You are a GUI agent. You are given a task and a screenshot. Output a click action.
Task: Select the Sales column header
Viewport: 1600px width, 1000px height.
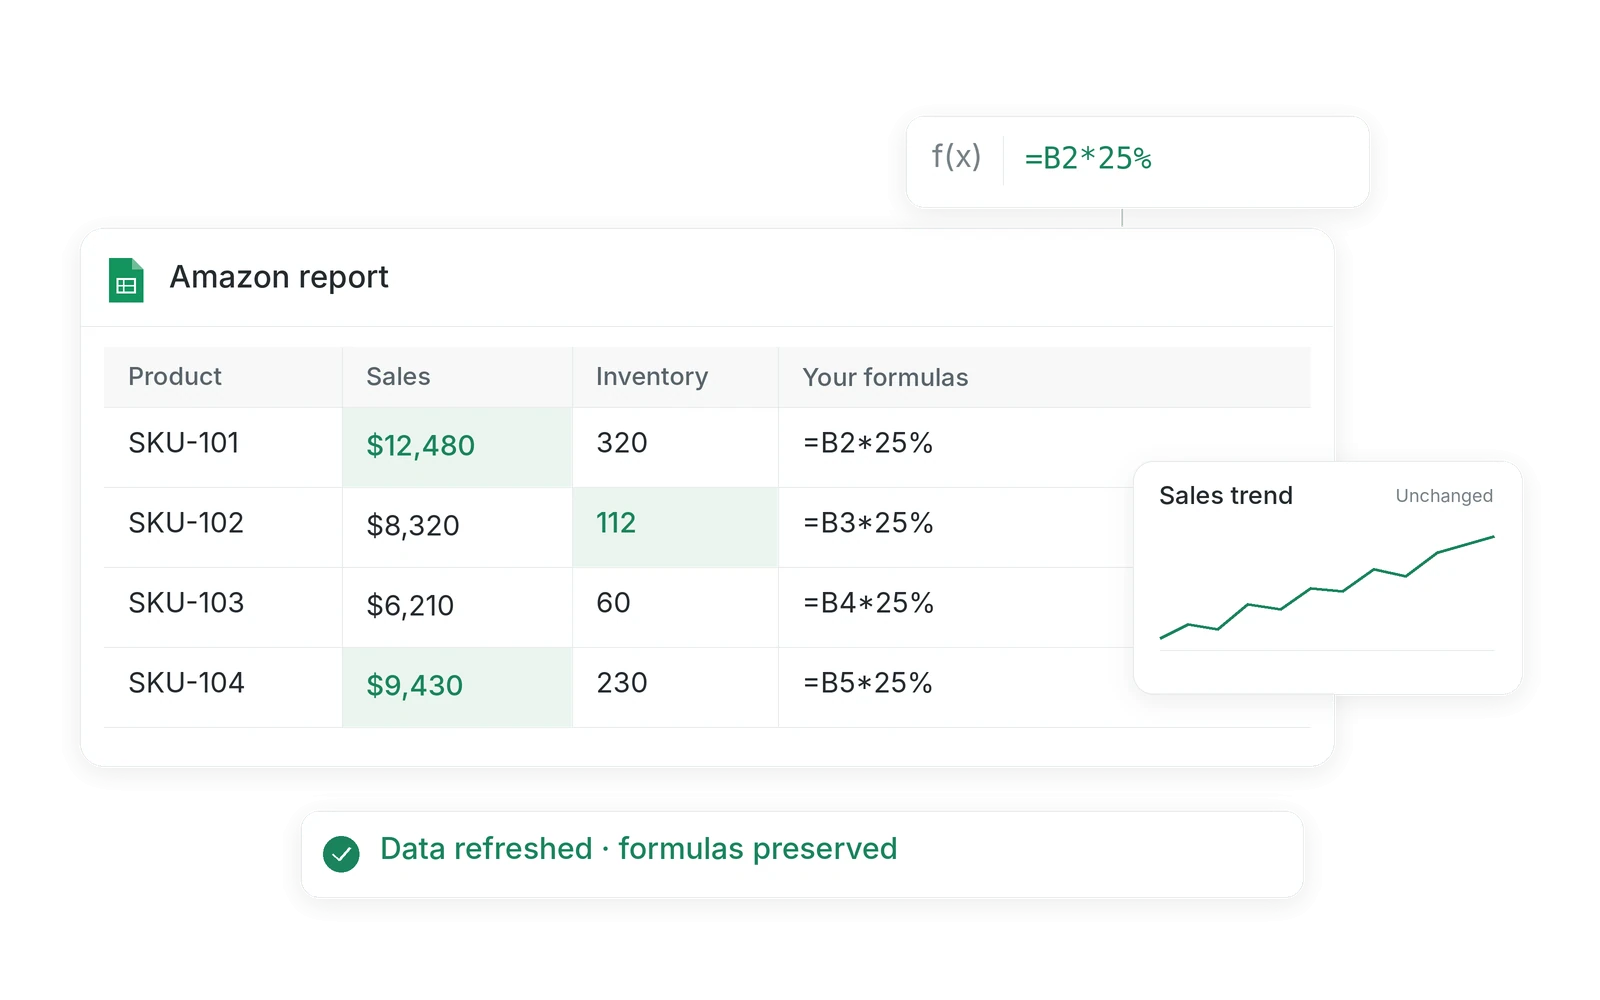point(457,377)
